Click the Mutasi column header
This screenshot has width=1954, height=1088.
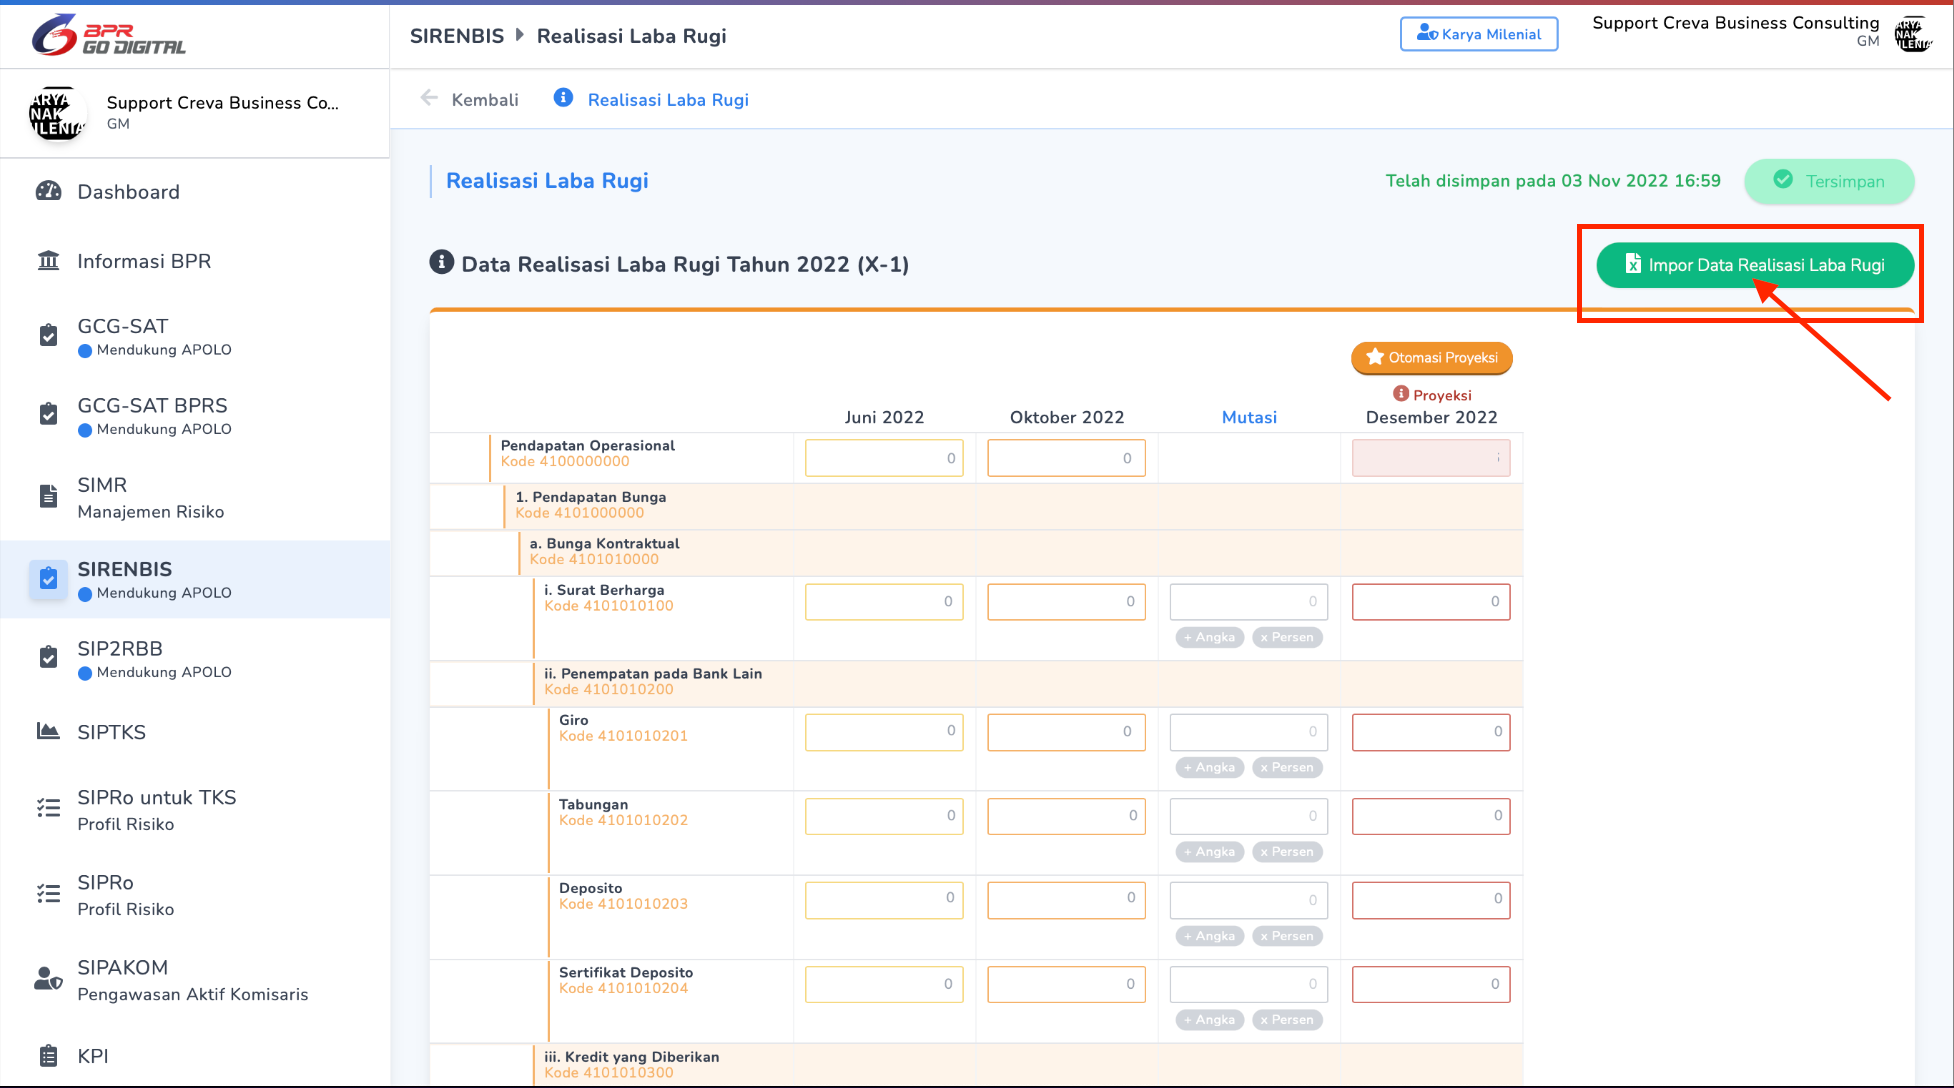coord(1249,417)
